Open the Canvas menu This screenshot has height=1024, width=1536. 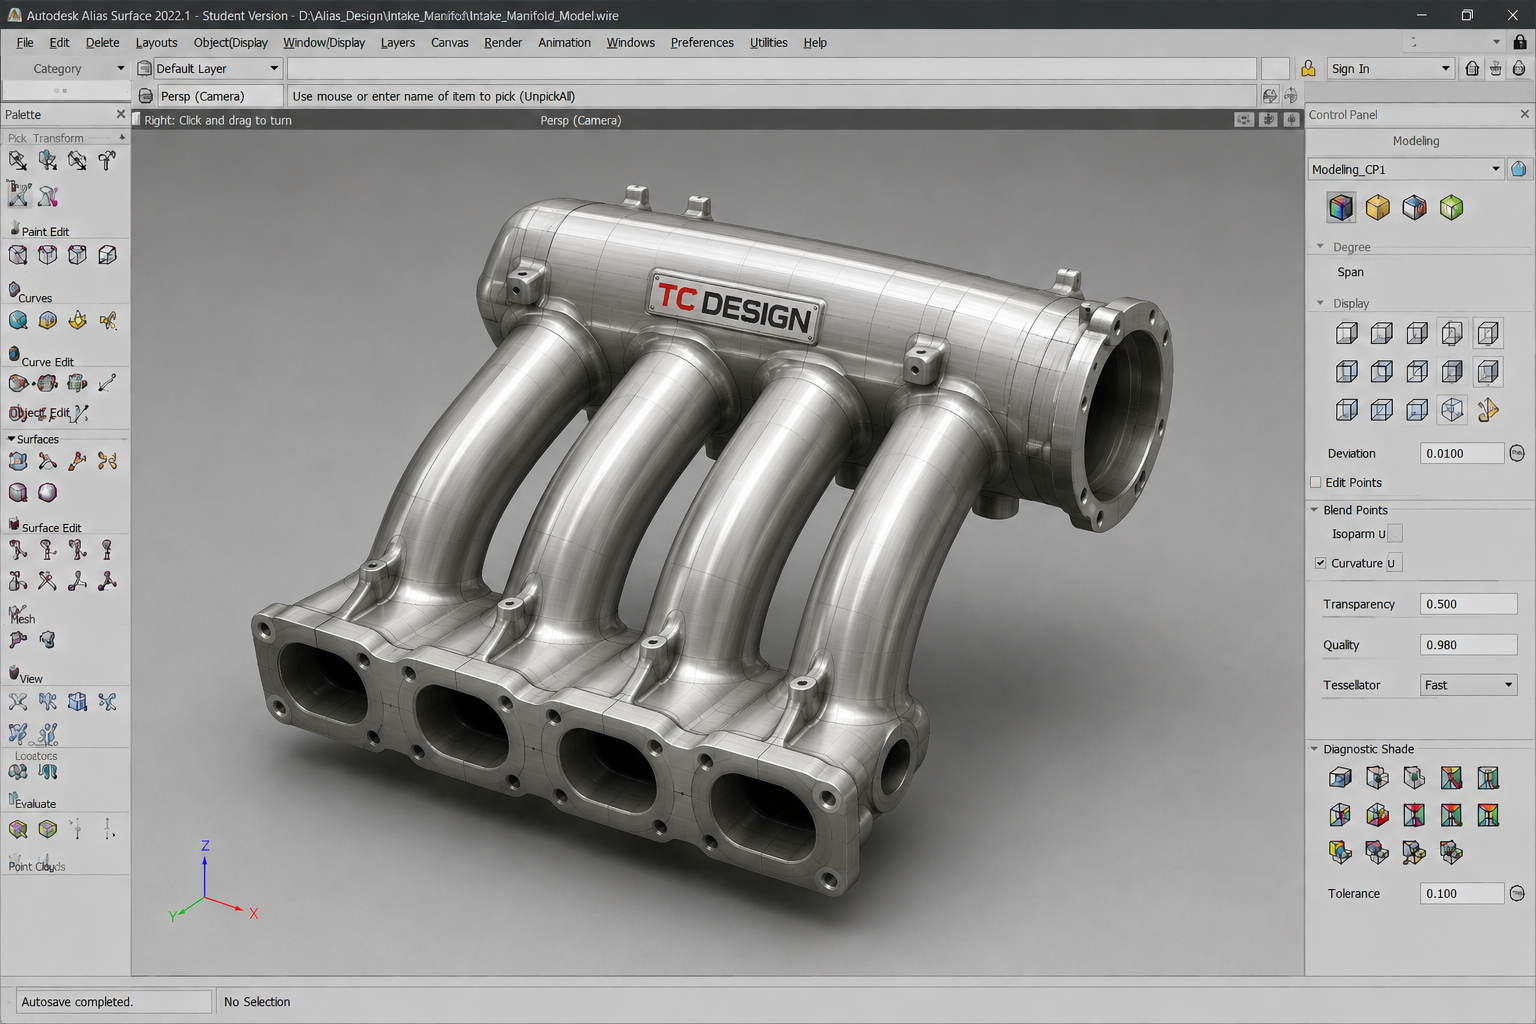pyautogui.click(x=449, y=42)
